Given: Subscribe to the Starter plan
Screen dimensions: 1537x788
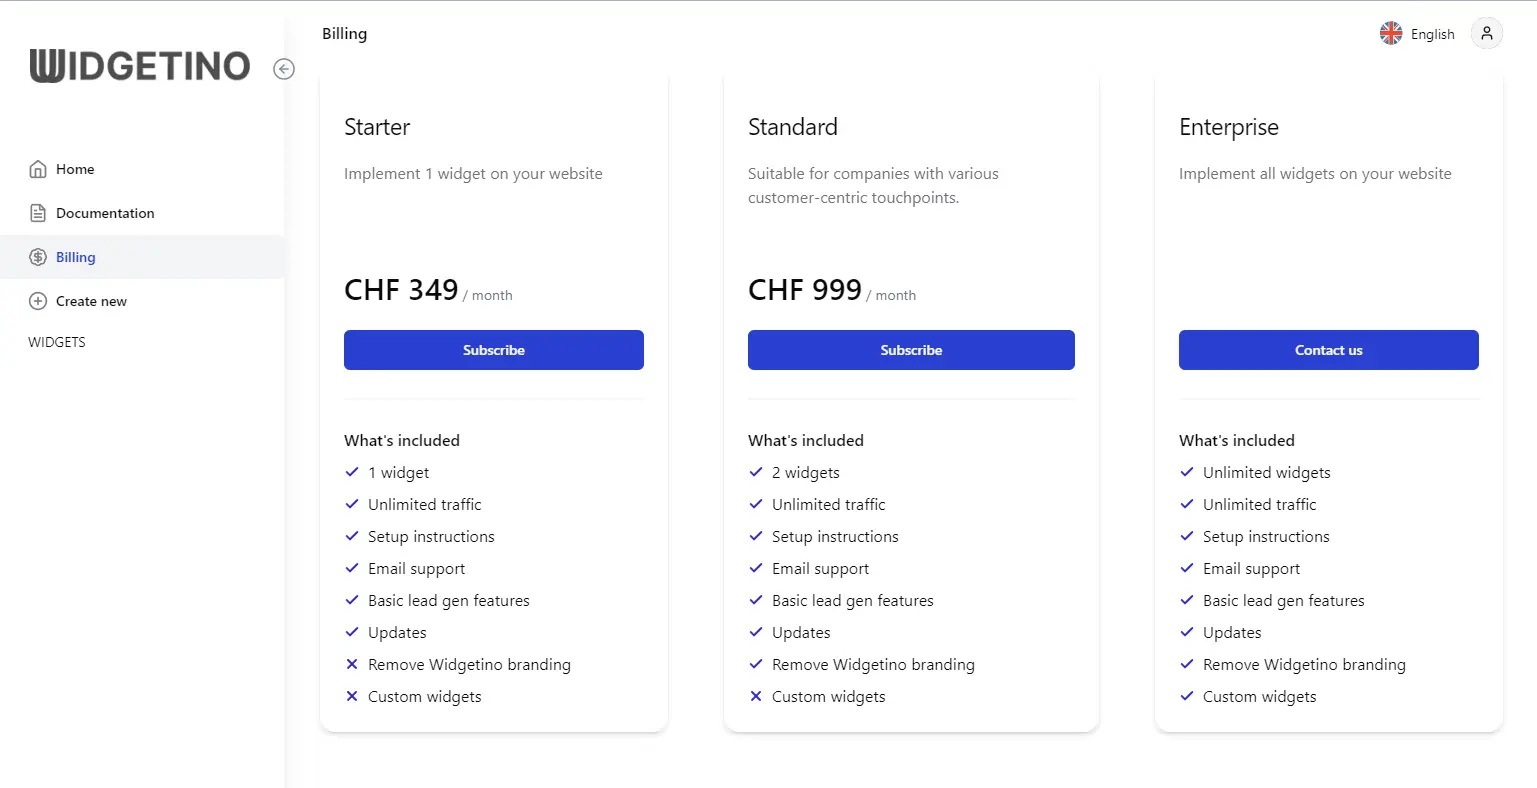Looking at the screenshot, I should 494,350.
